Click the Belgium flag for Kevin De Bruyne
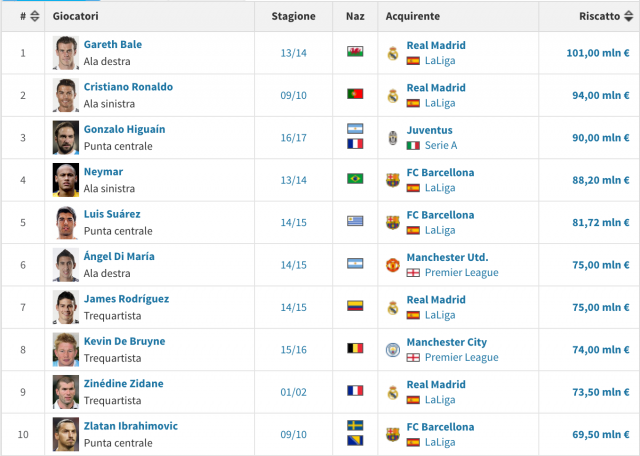Screen dimensions: 640x456 tap(355, 348)
